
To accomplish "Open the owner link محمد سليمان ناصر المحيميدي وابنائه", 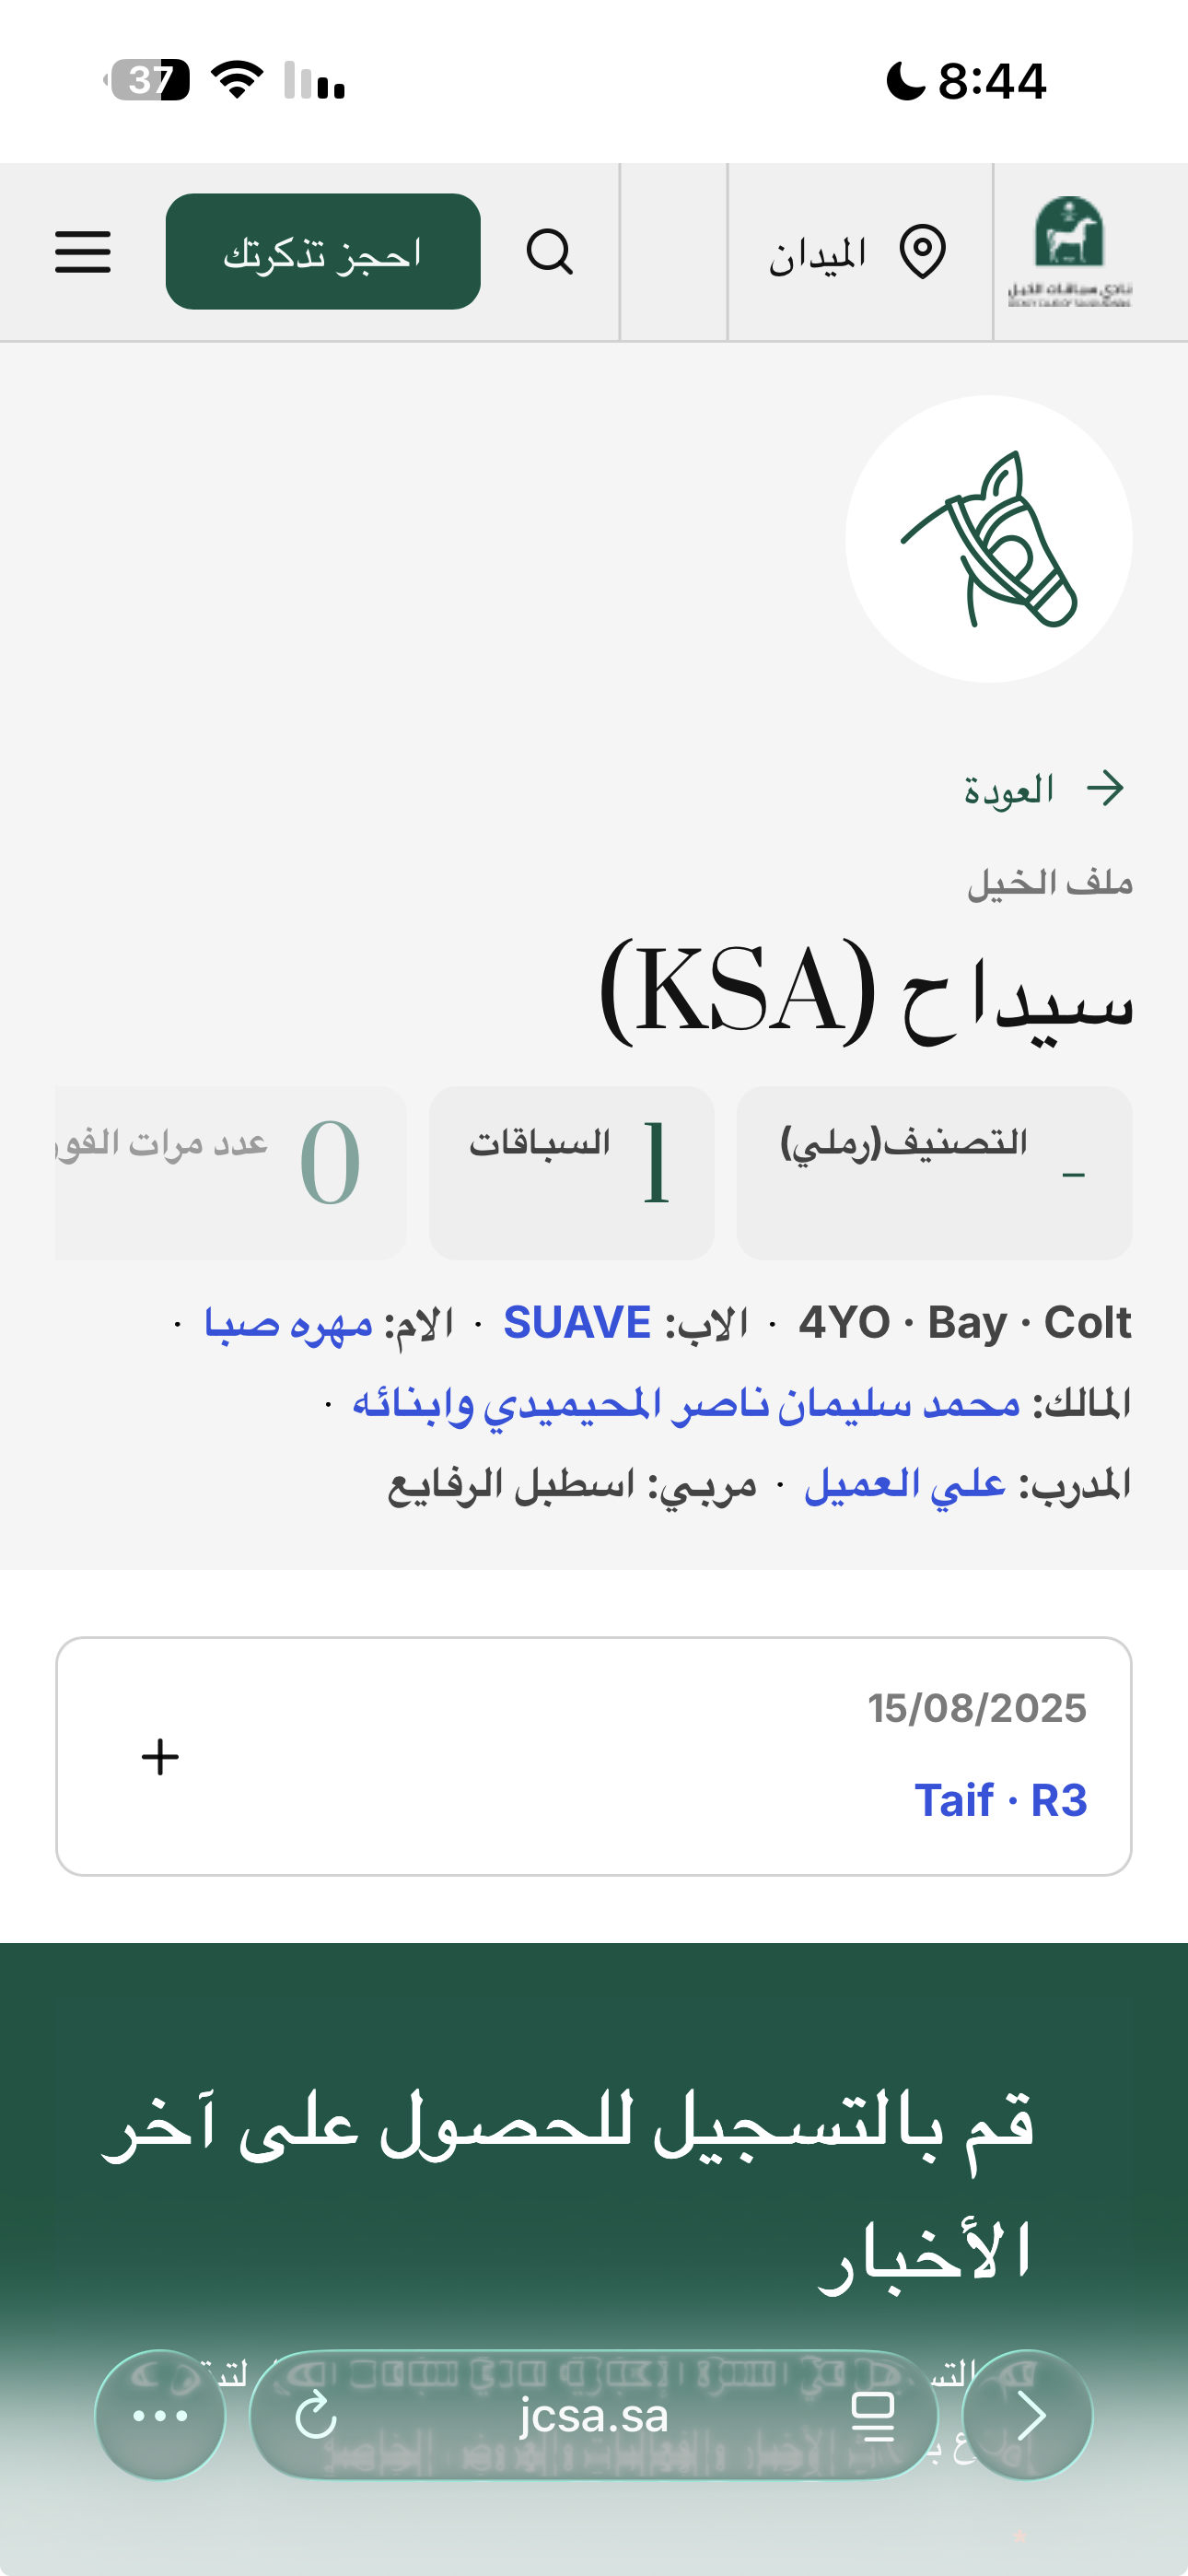I will tap(686, 1403).
